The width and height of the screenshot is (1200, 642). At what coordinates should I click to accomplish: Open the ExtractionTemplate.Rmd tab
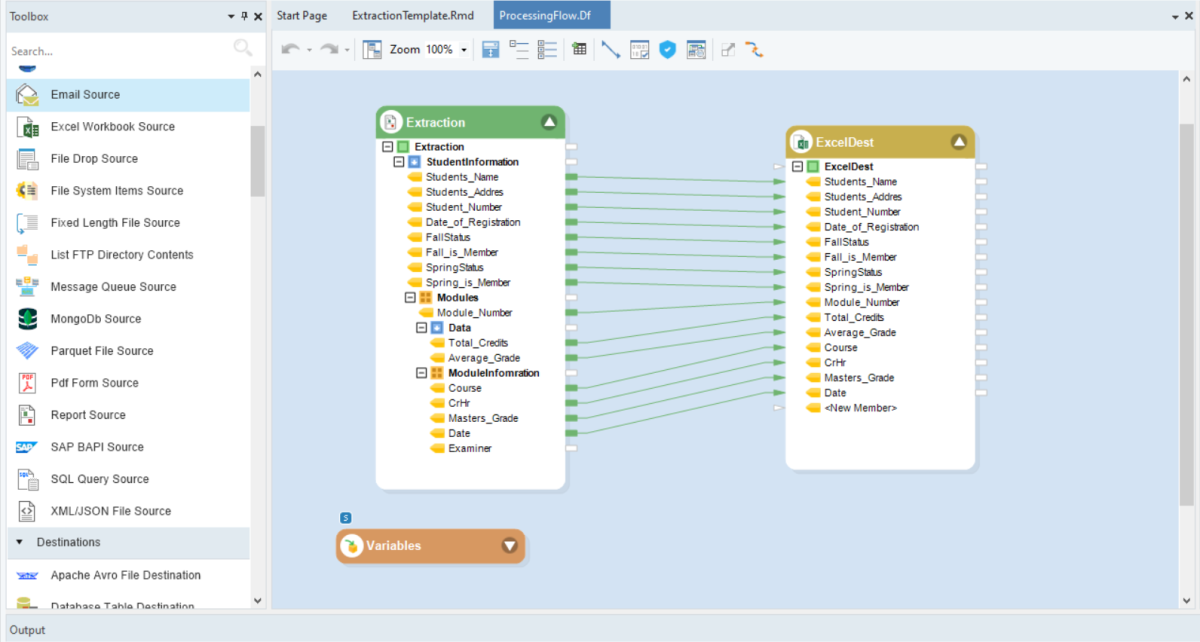point(413,15)
